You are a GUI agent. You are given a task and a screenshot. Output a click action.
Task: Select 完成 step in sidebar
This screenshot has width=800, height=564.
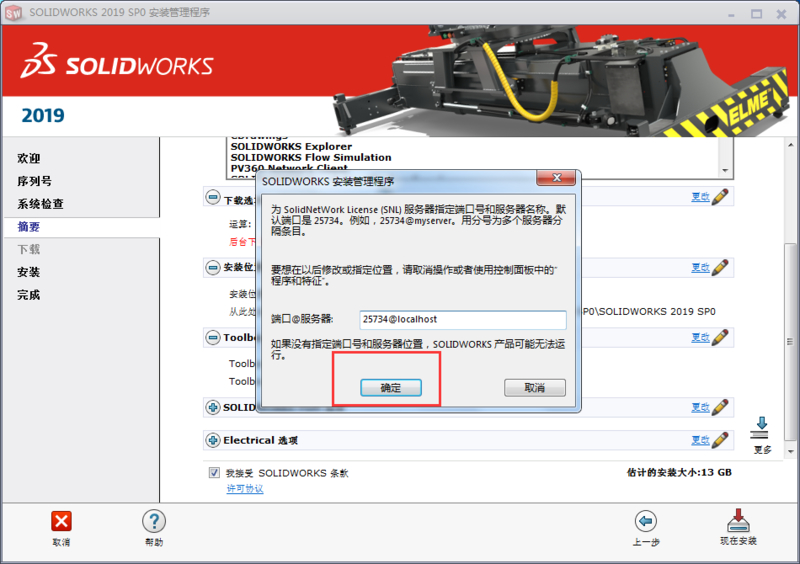29,295
